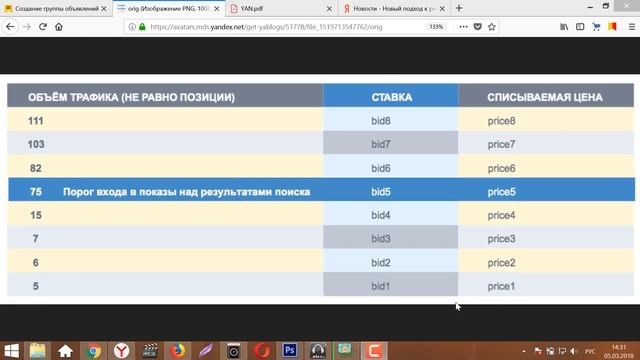Click the traffic volume value 15
640x360 pixels.
(36, 215)
